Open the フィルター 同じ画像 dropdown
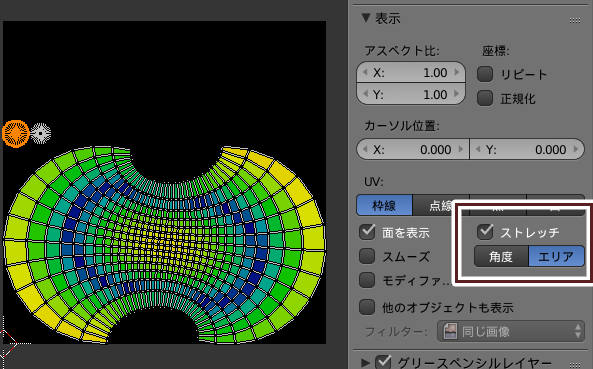The image size is (593, 369). [x=511, y=332]
